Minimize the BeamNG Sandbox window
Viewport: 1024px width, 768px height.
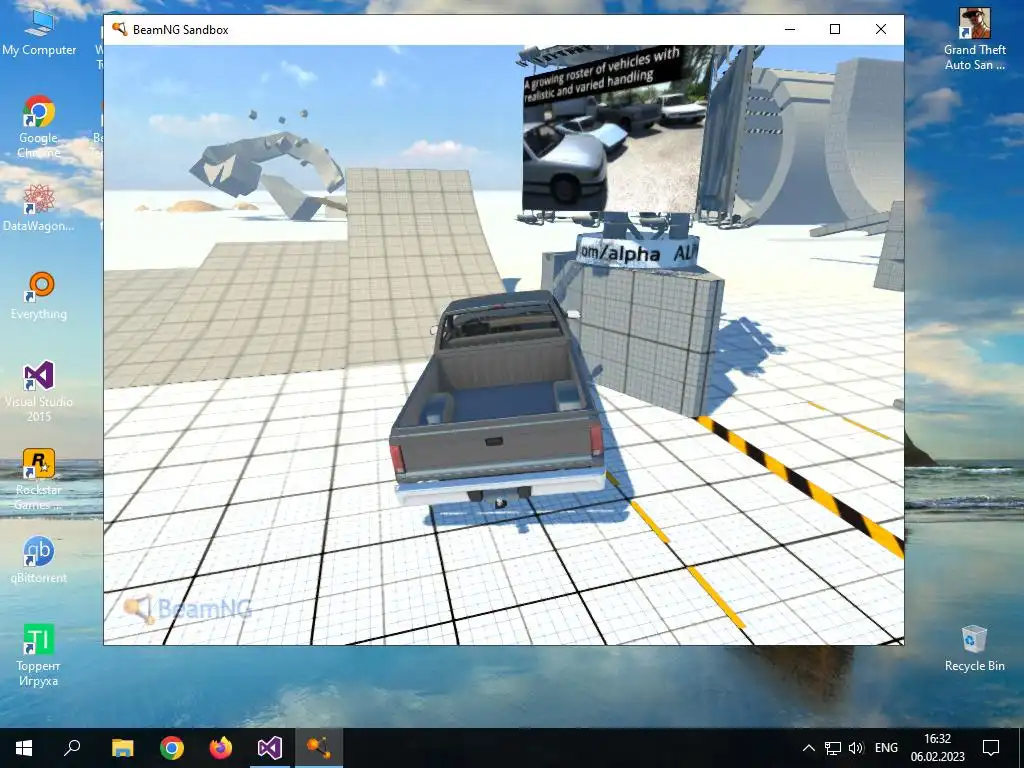coord(790,29)
